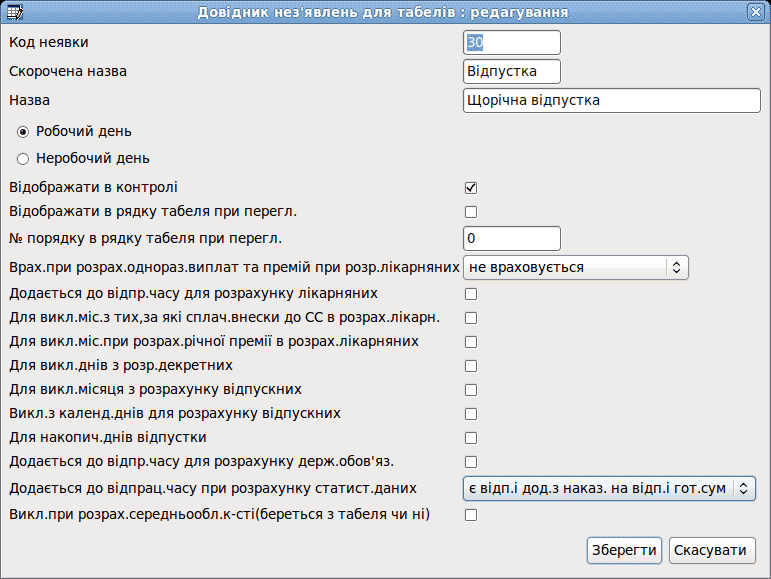Select the "Робочий день" radio button
Screen dimensions: 771x579
click(x=23, y=132)
